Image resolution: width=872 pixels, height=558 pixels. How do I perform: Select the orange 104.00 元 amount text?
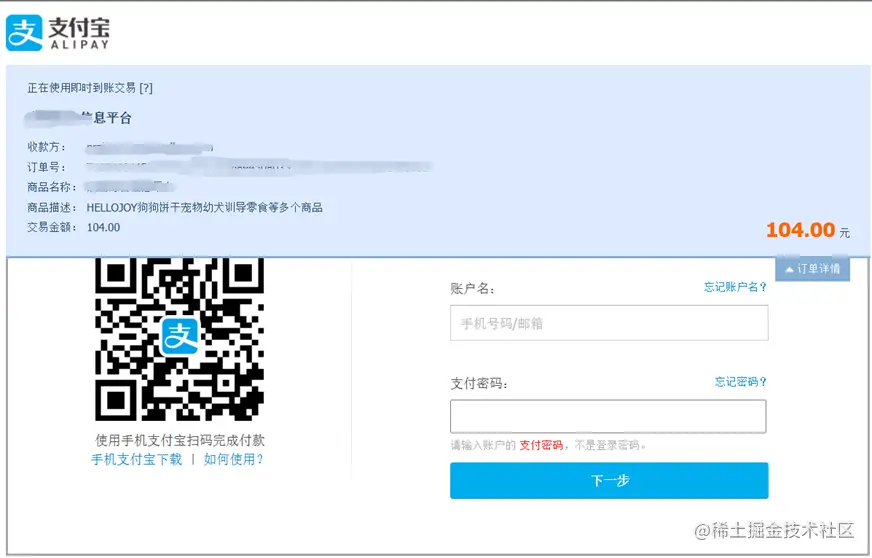tap(808, 230)
